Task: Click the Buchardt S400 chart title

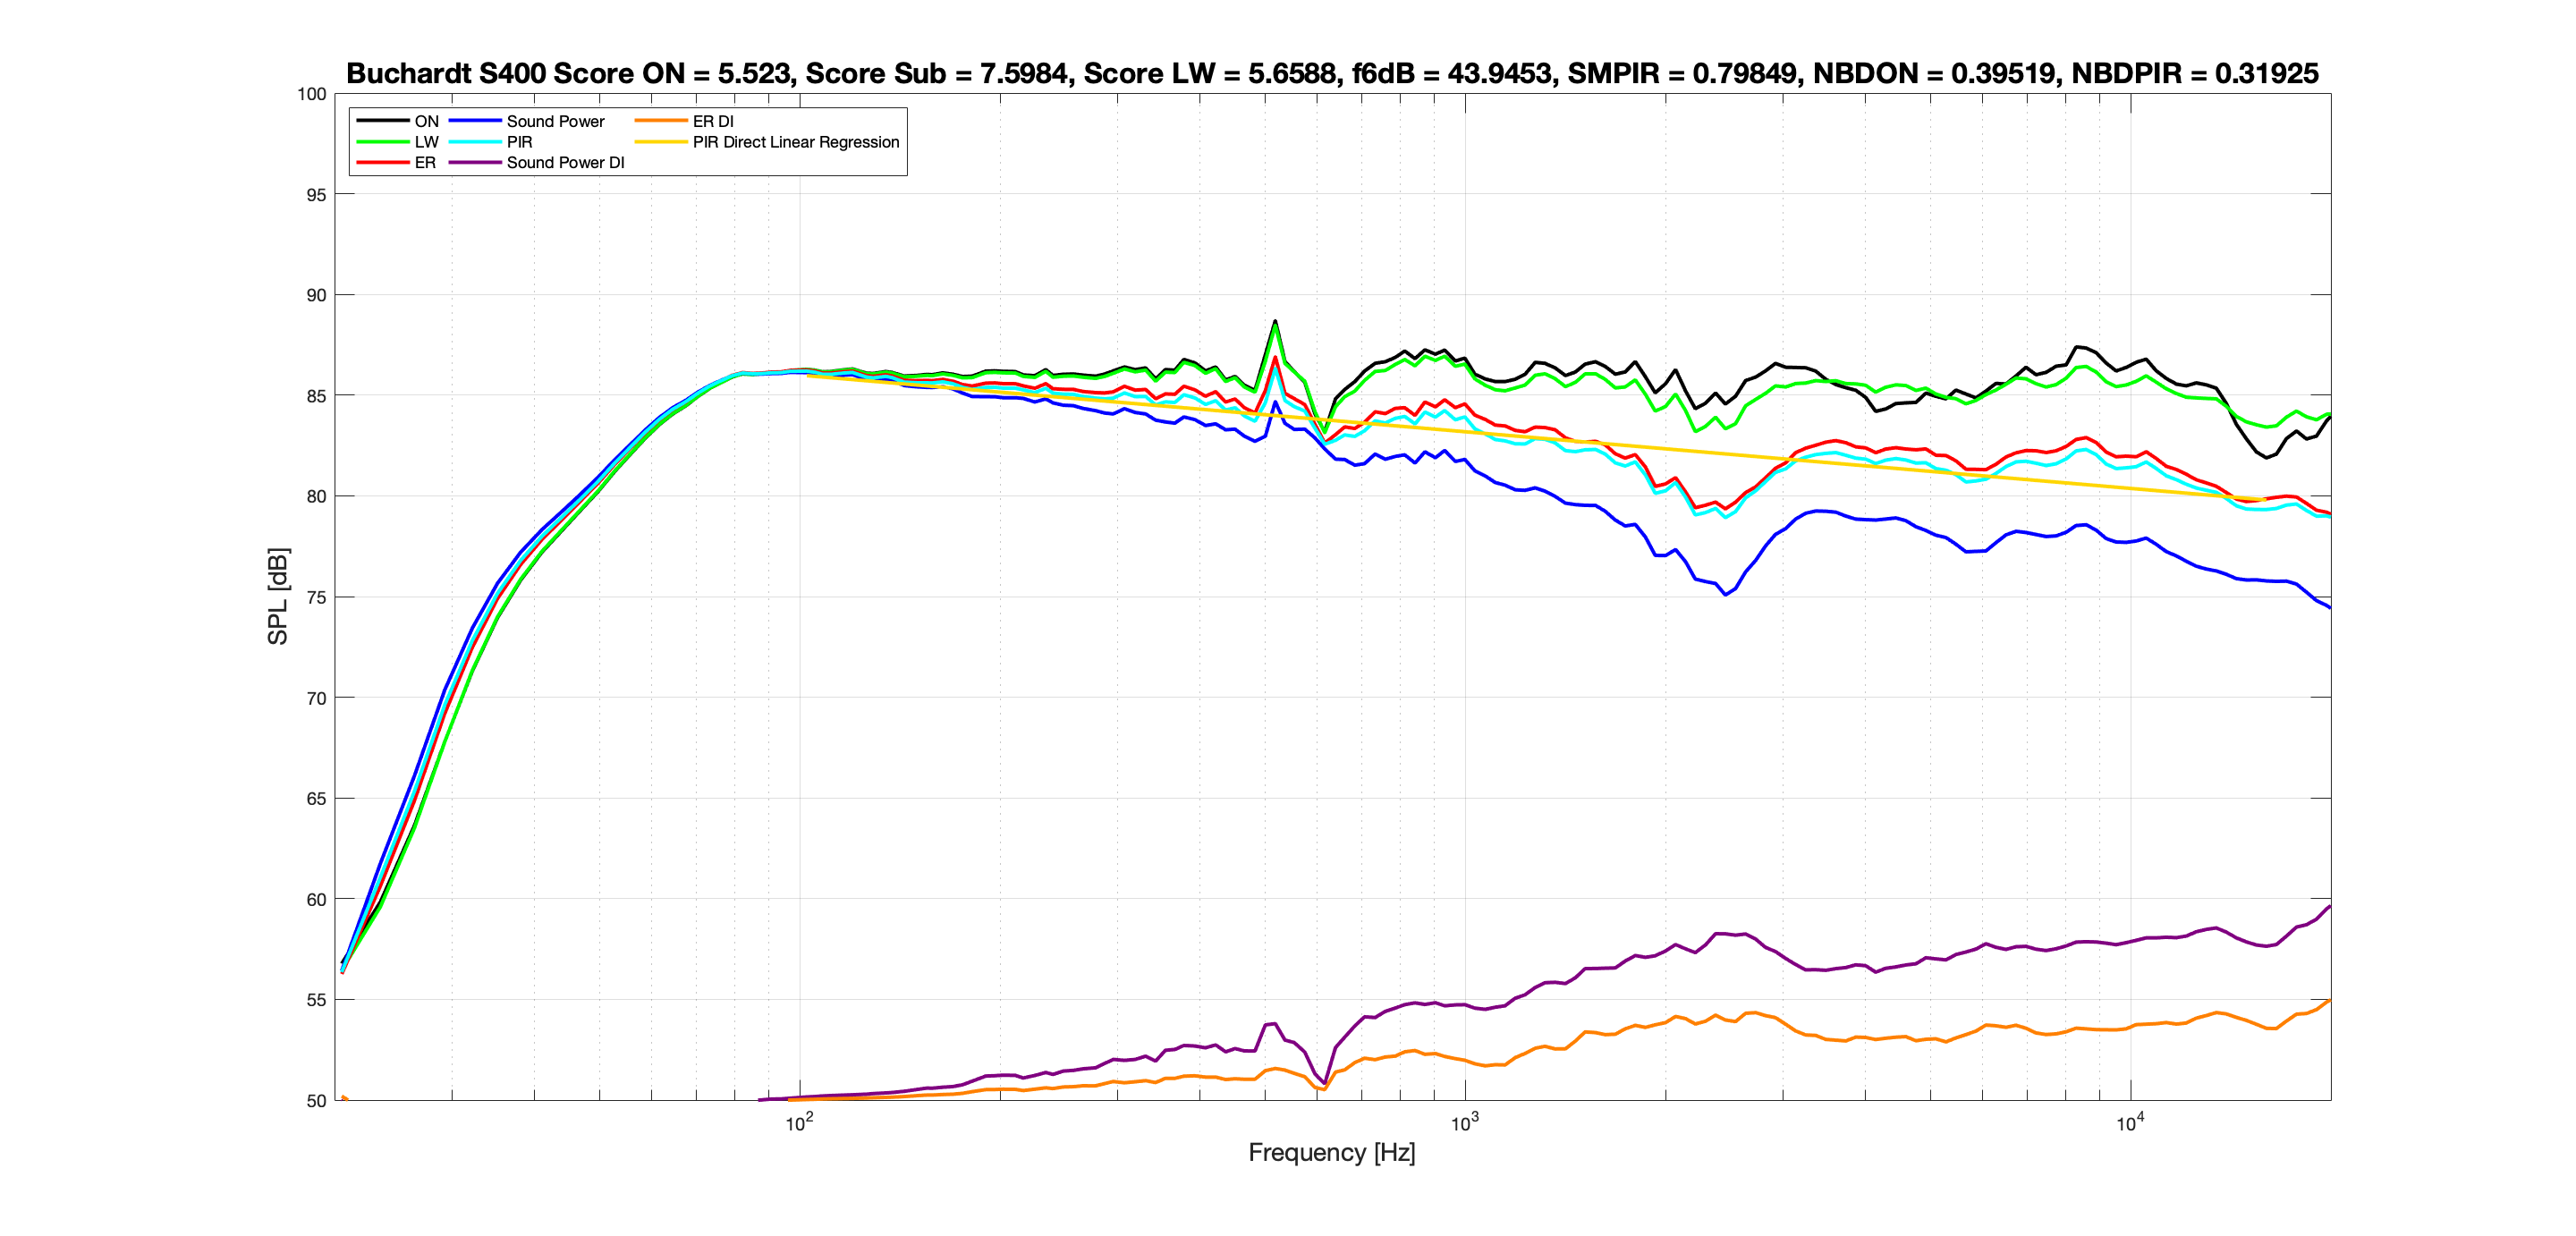Action: point(1332,73)
